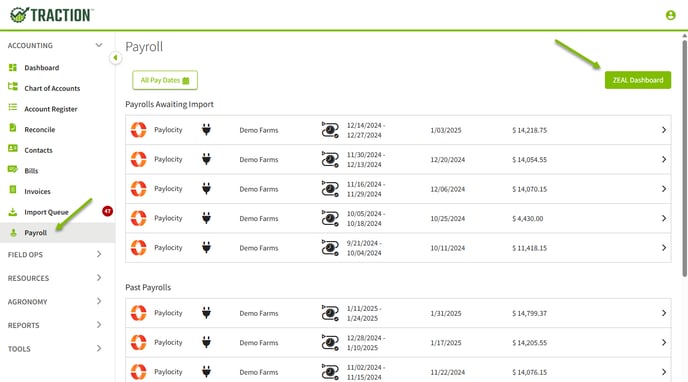Viewport: 688px width, 382px height.
Task: Click the plug integration icon on 12/20/2024 payroll
Action: coord(206,159)
